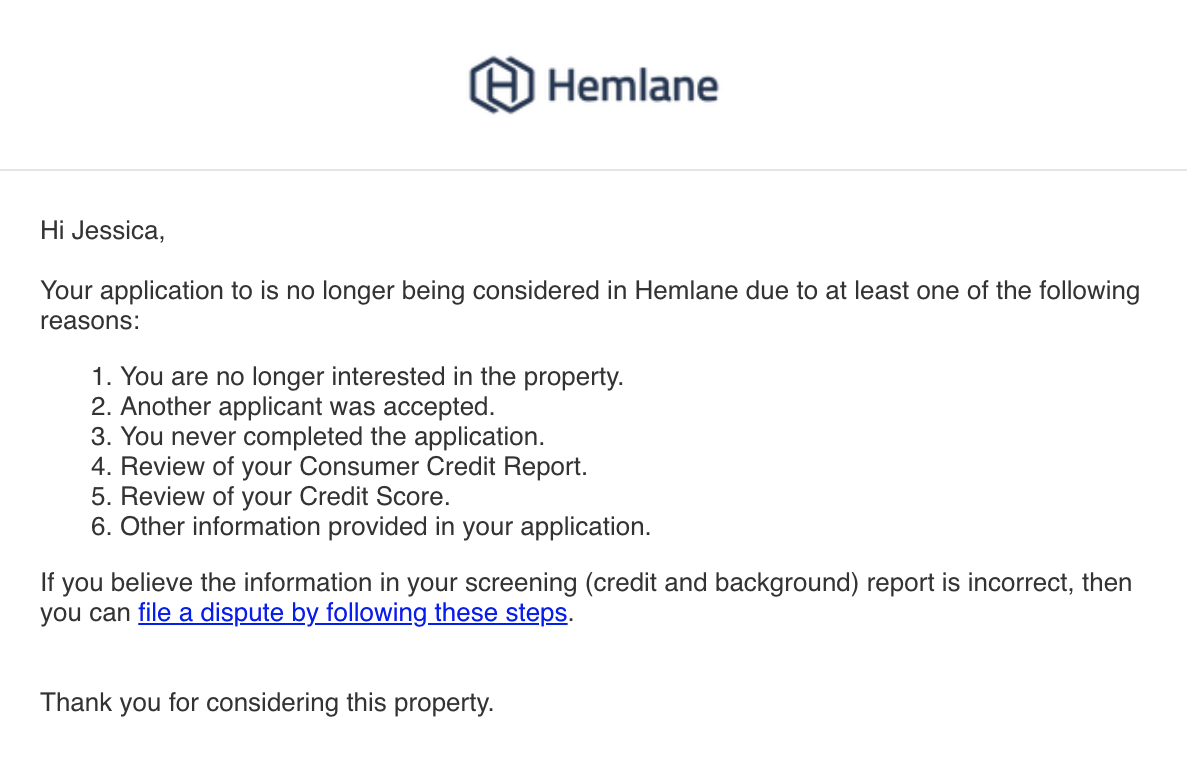Click reason two Another applicant was accepted
Screen dimensions: 1187x763
[x=307, y=406]
